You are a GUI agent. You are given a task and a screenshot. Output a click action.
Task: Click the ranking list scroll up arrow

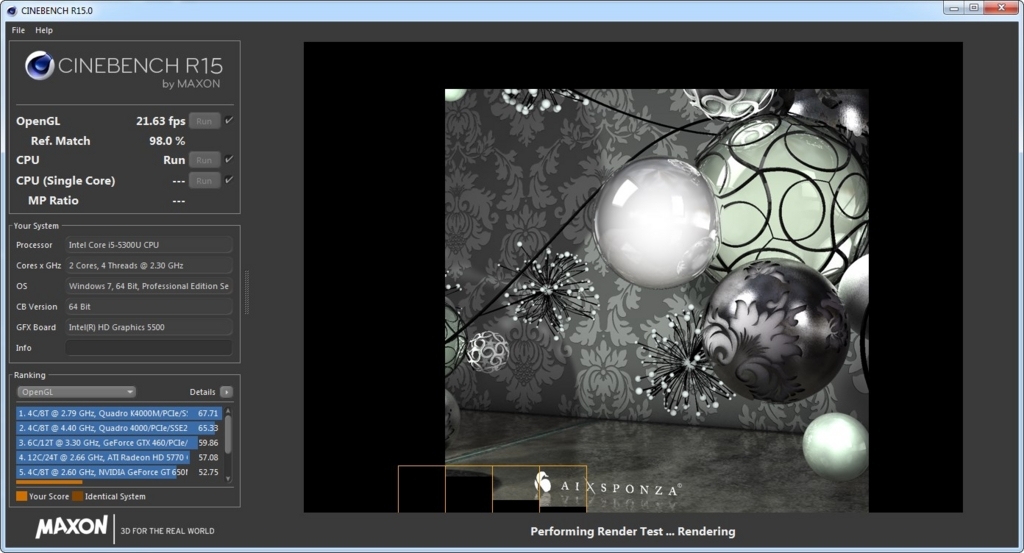[x=228, y=411]
